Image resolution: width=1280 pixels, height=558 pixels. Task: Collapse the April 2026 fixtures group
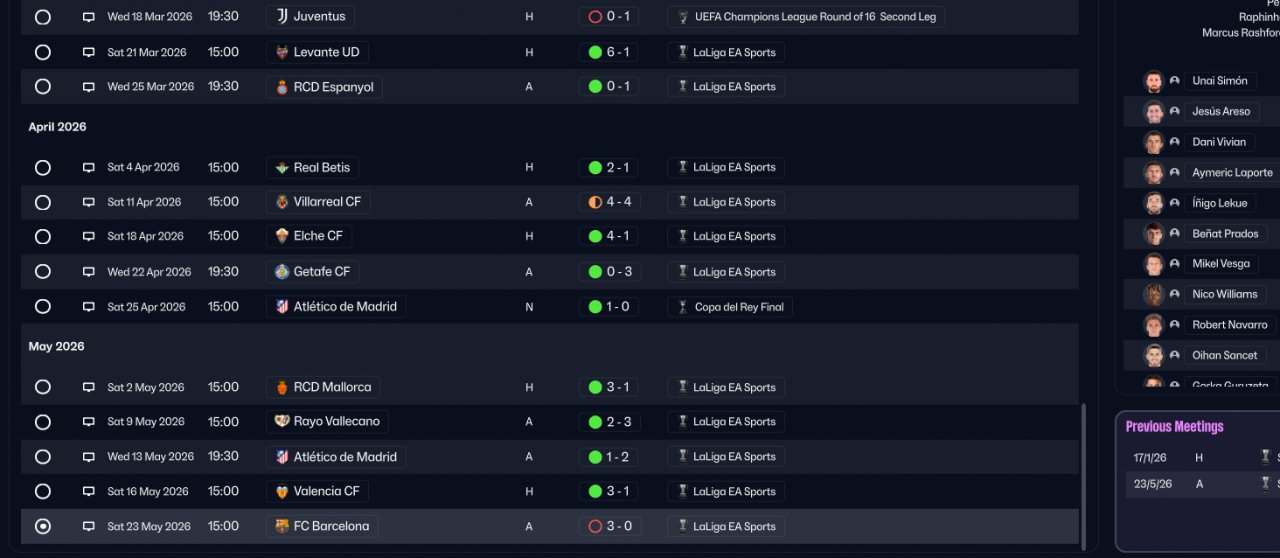pos(57,127)
